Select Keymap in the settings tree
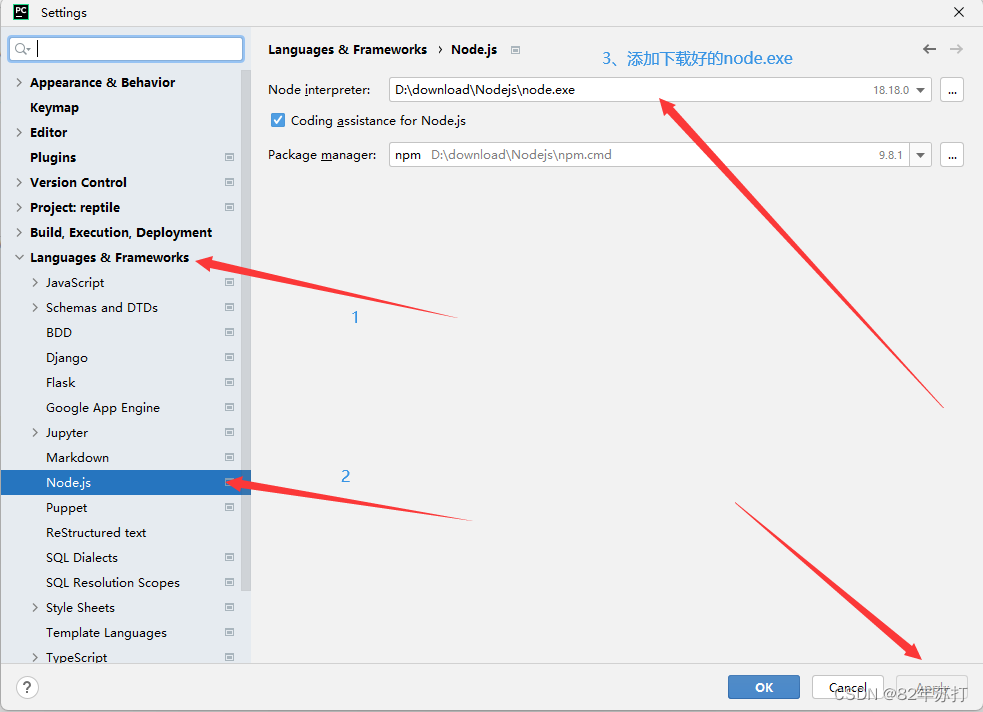The width and height of the screenshot is (983, 712). (55, 108)
